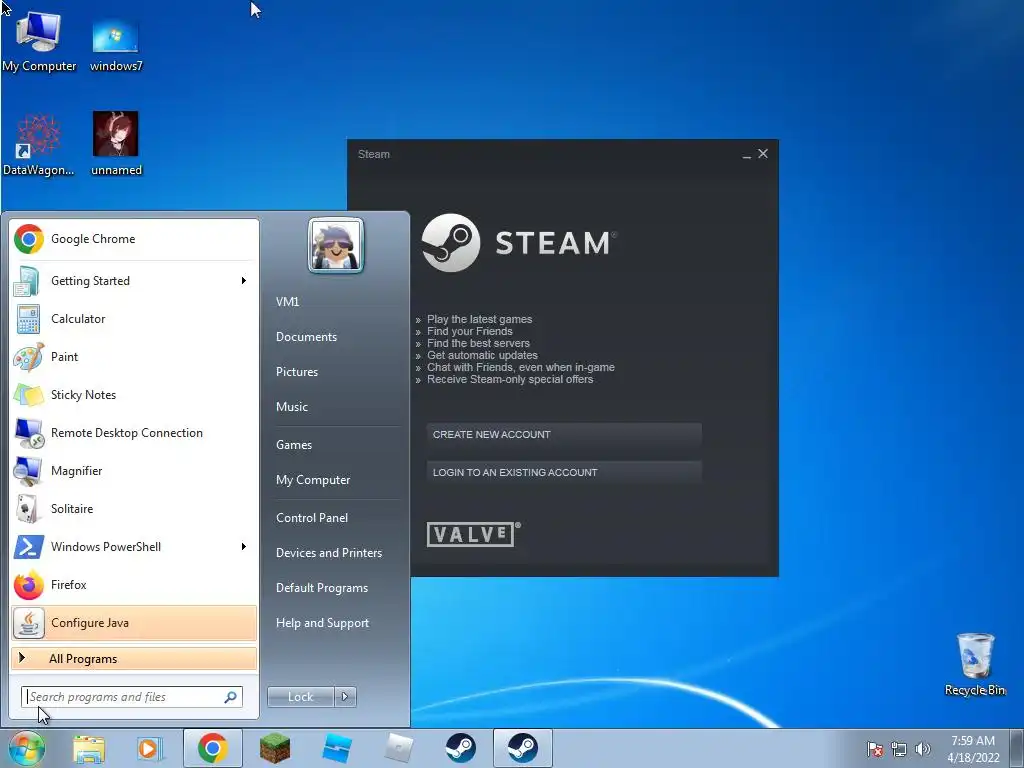This screenshot has width=1024, height=768.
Task: Open Windows Media Player from the taskbar
Action: 150,749
